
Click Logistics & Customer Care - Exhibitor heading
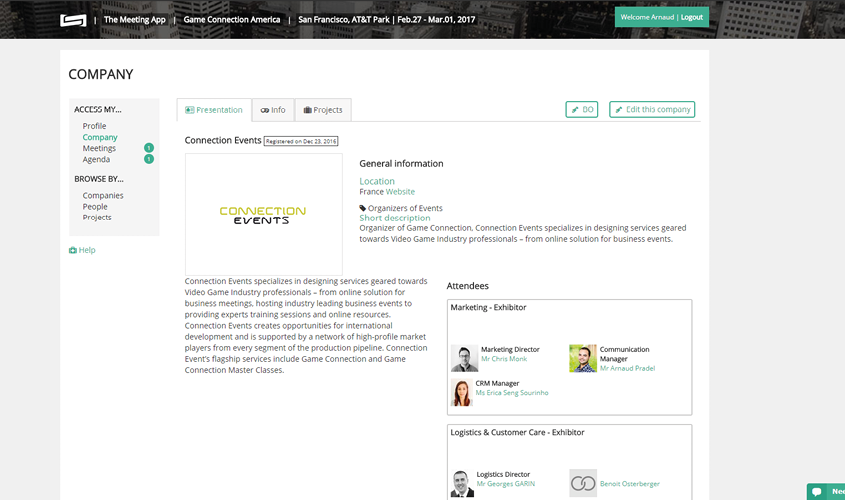pyautogui.click(x=517, y=433)
